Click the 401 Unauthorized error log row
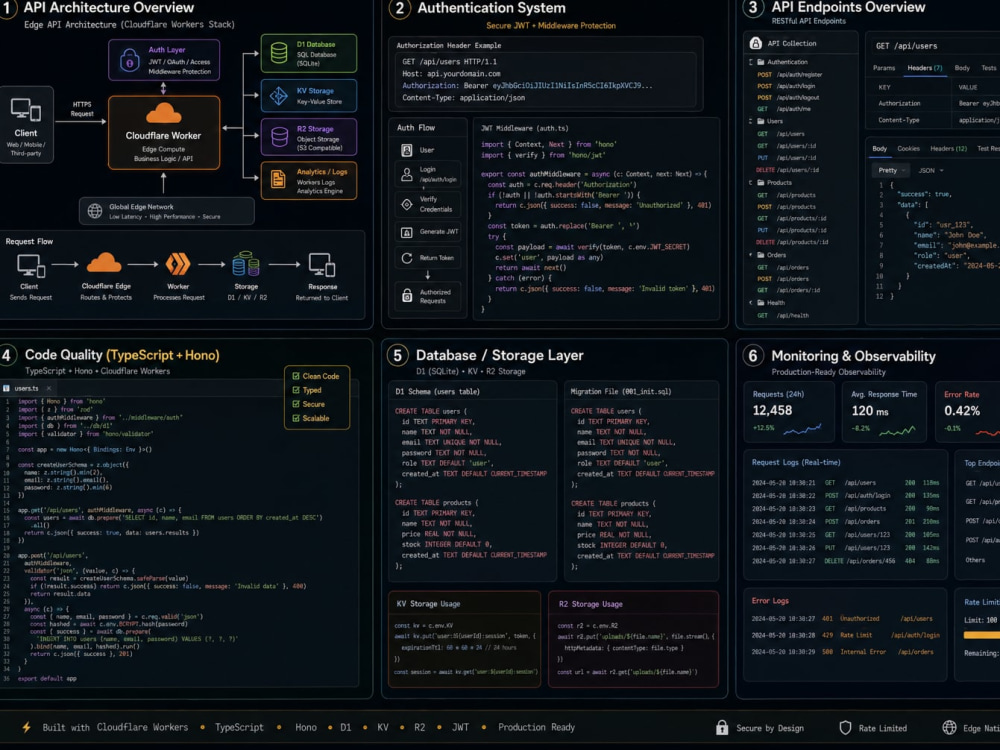This screenshot has width=1000, height=750. tap(842, 619)
